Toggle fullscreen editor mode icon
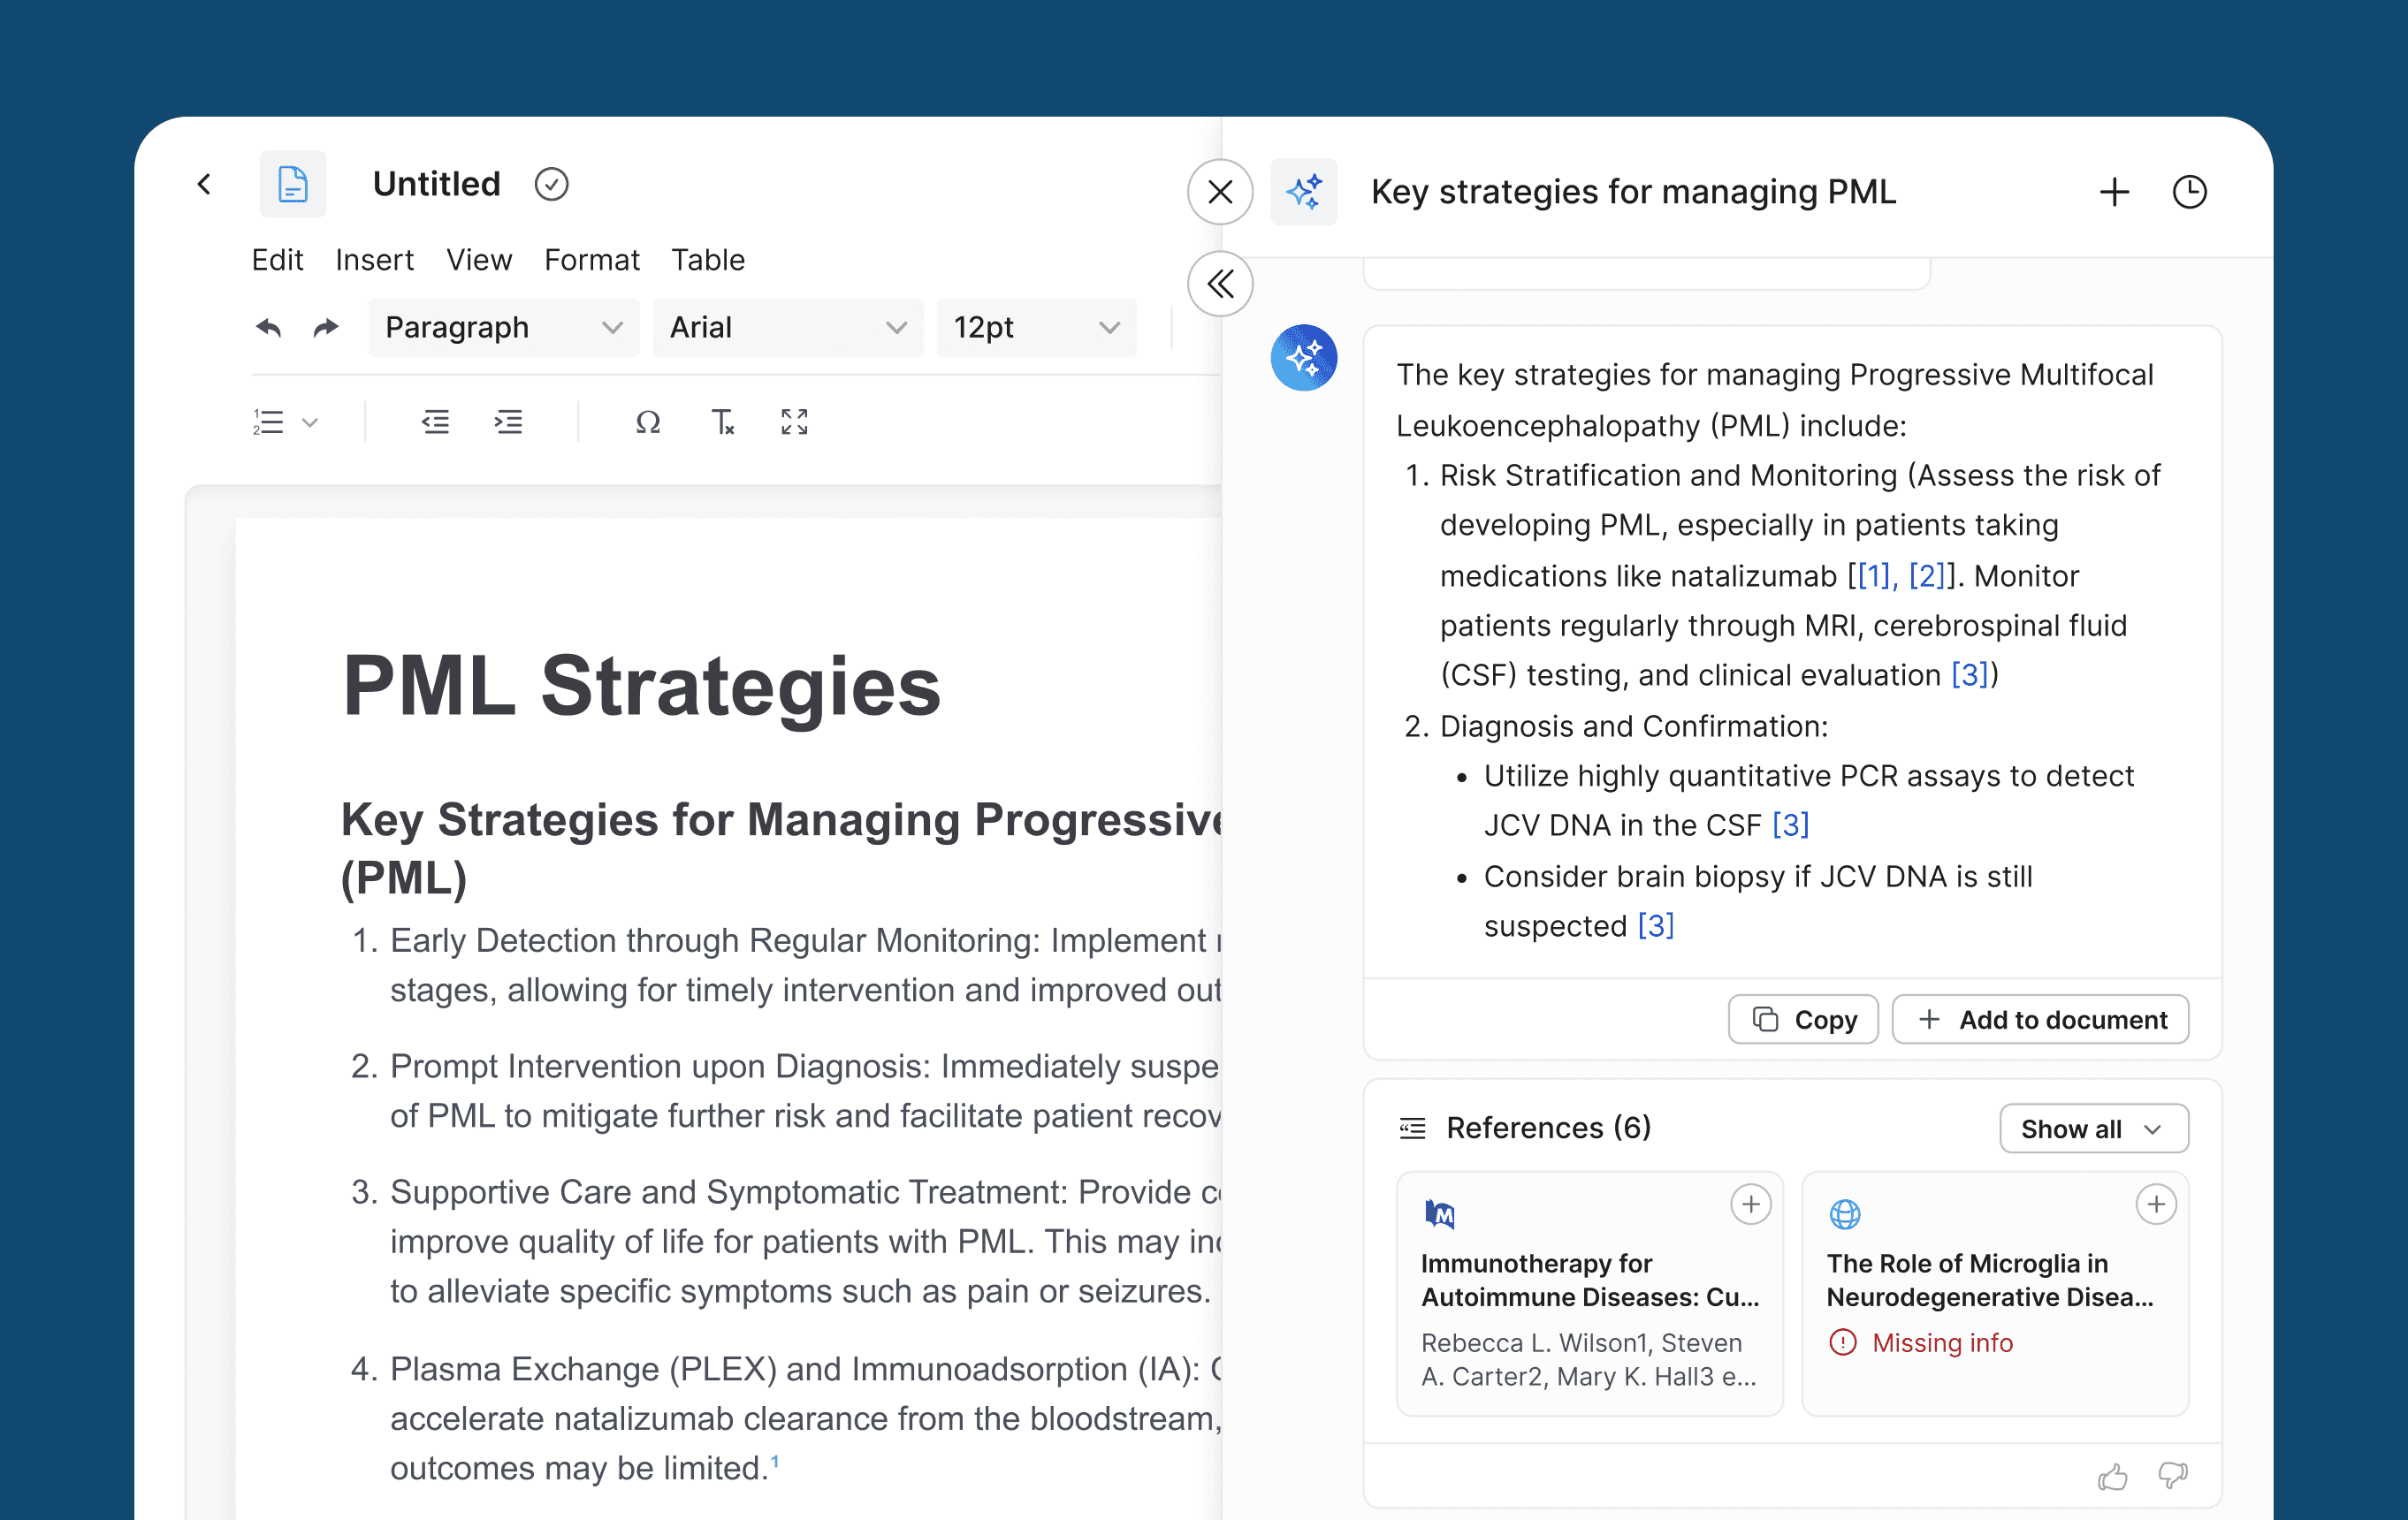 click(x=794, y=423)
